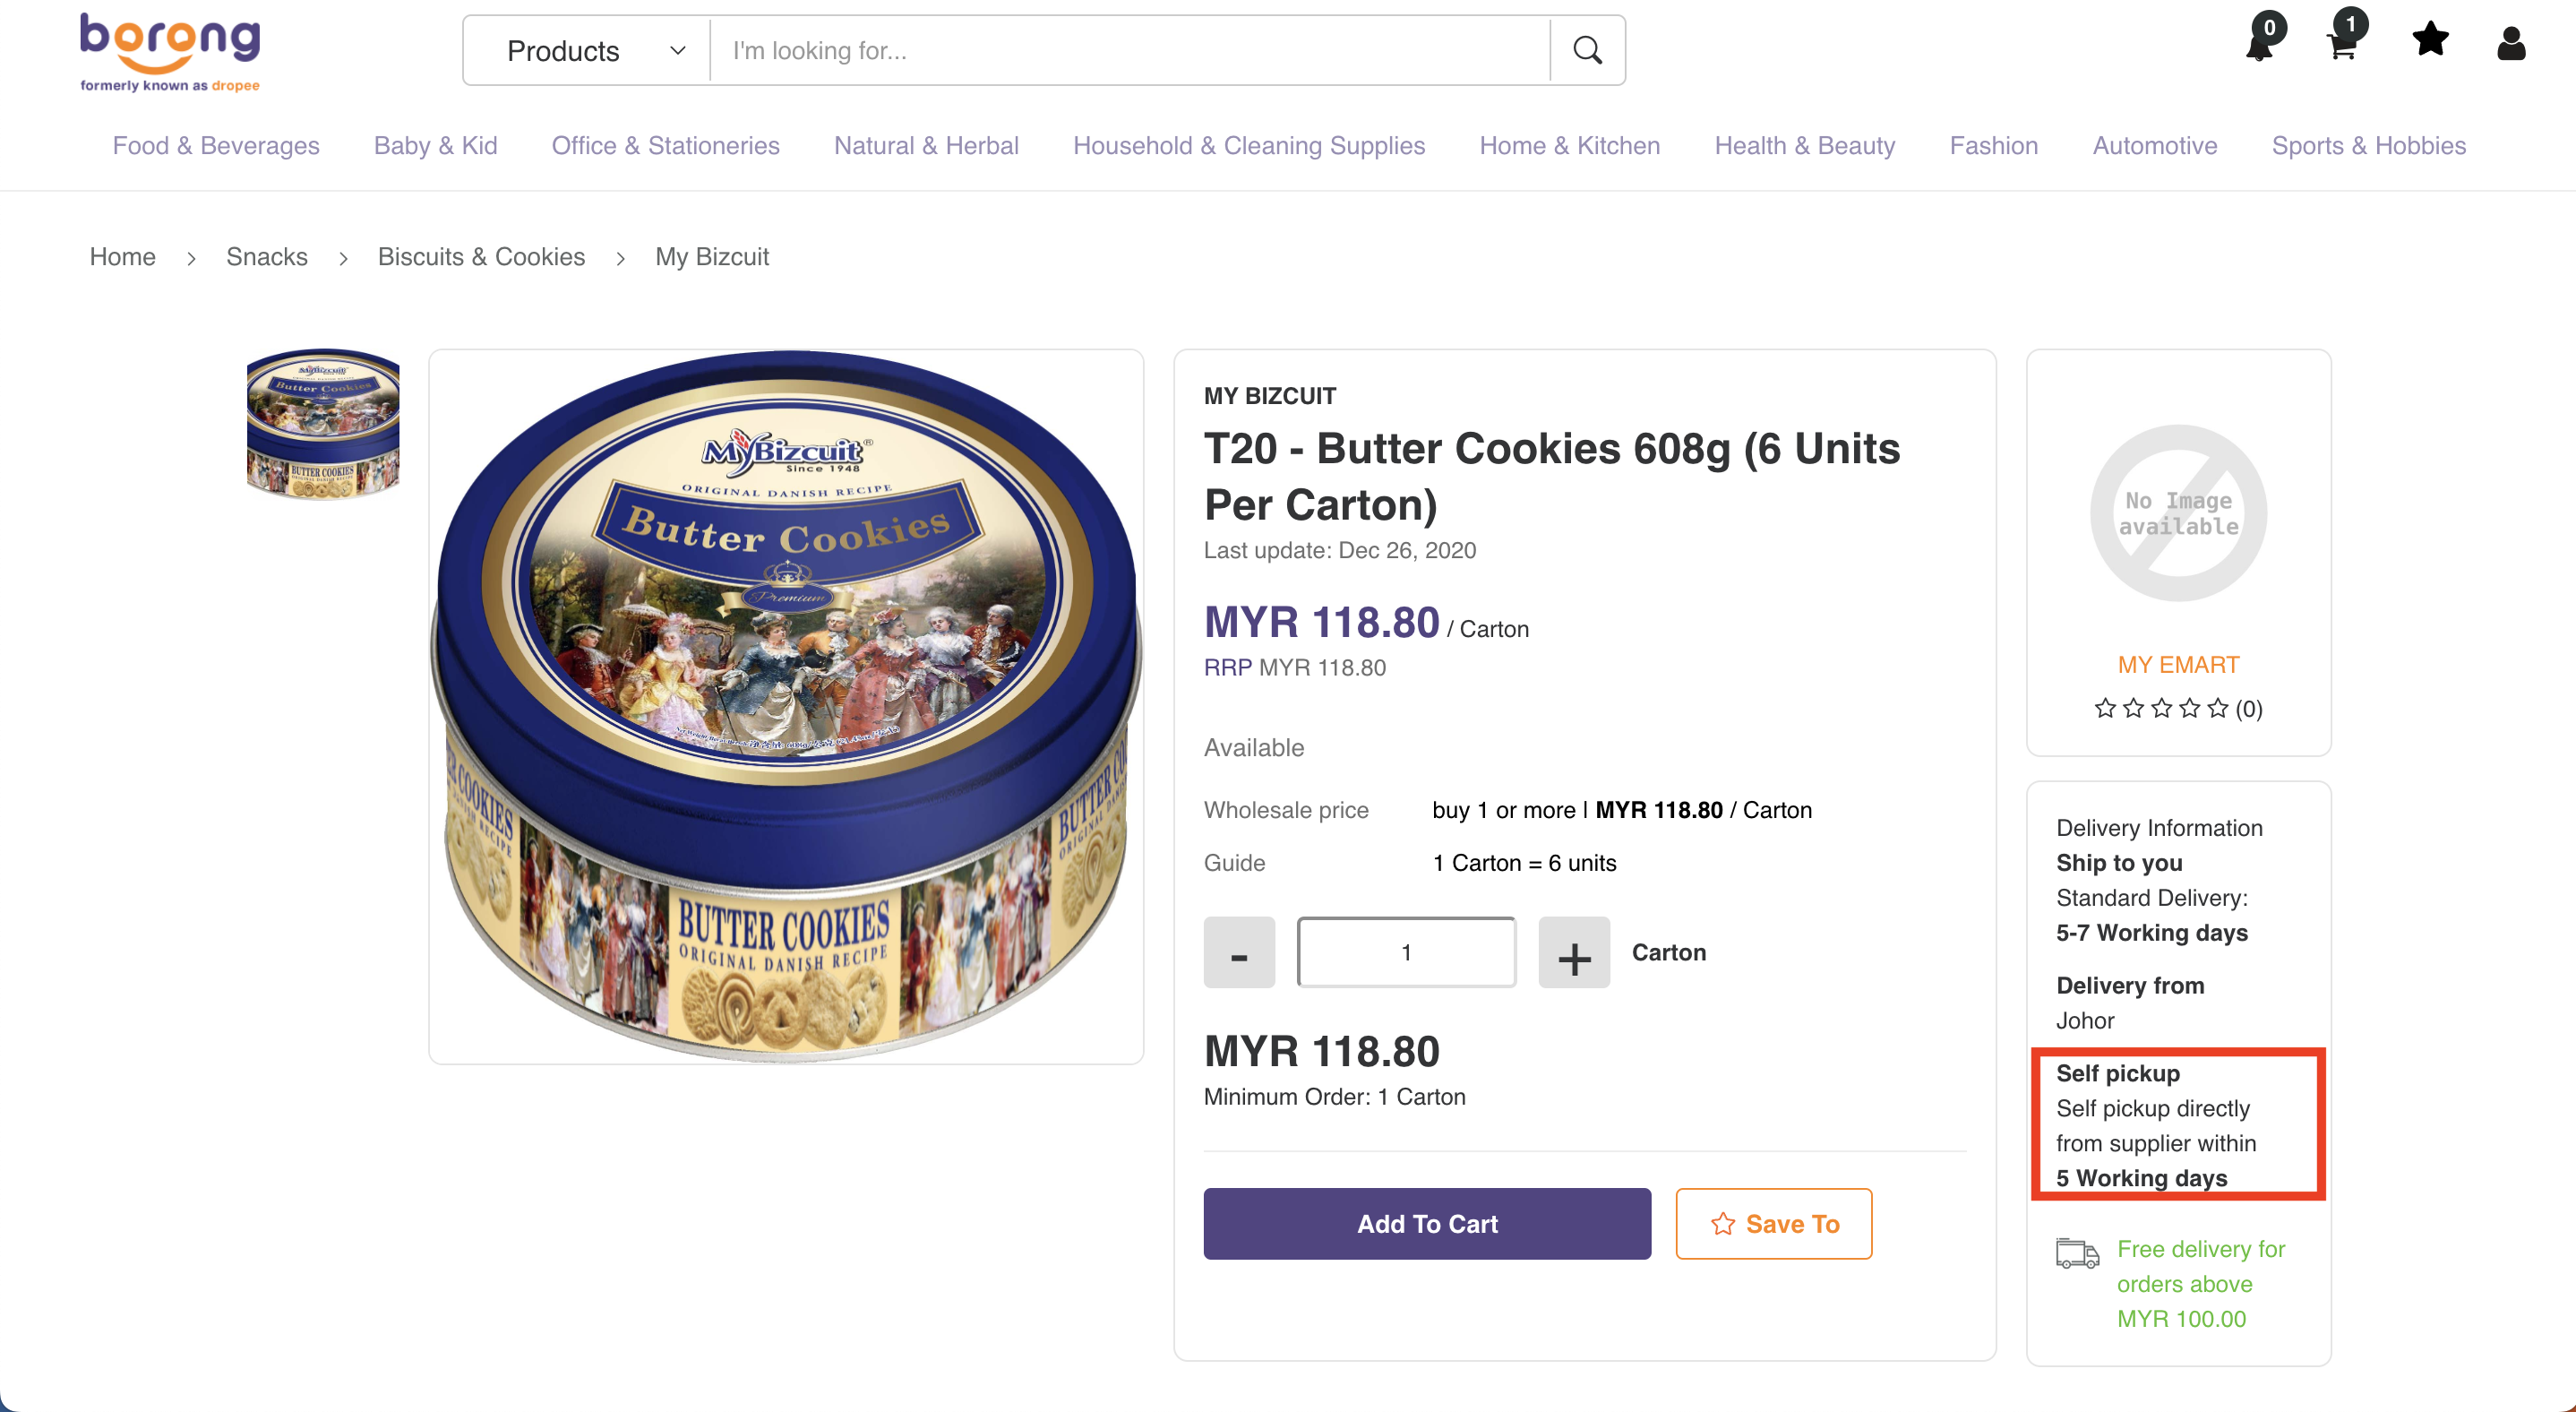Open the user account icon
This screenshot has height=1412, width=2576.
2511,43
